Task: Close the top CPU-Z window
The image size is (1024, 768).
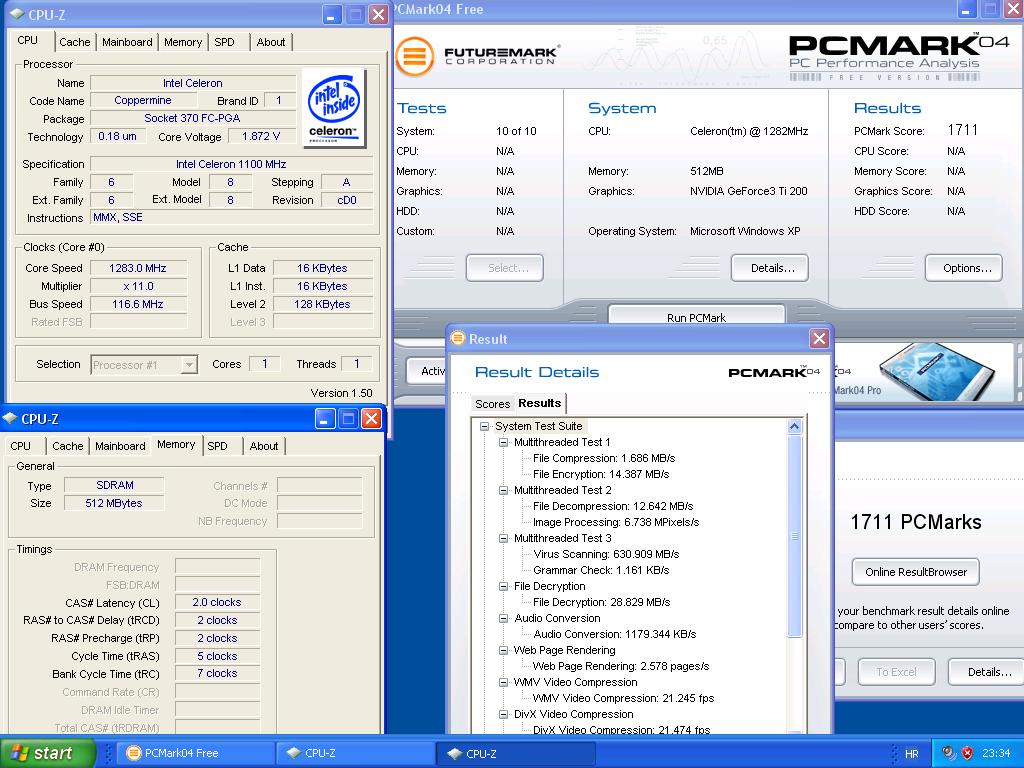Action: [378, 14]
